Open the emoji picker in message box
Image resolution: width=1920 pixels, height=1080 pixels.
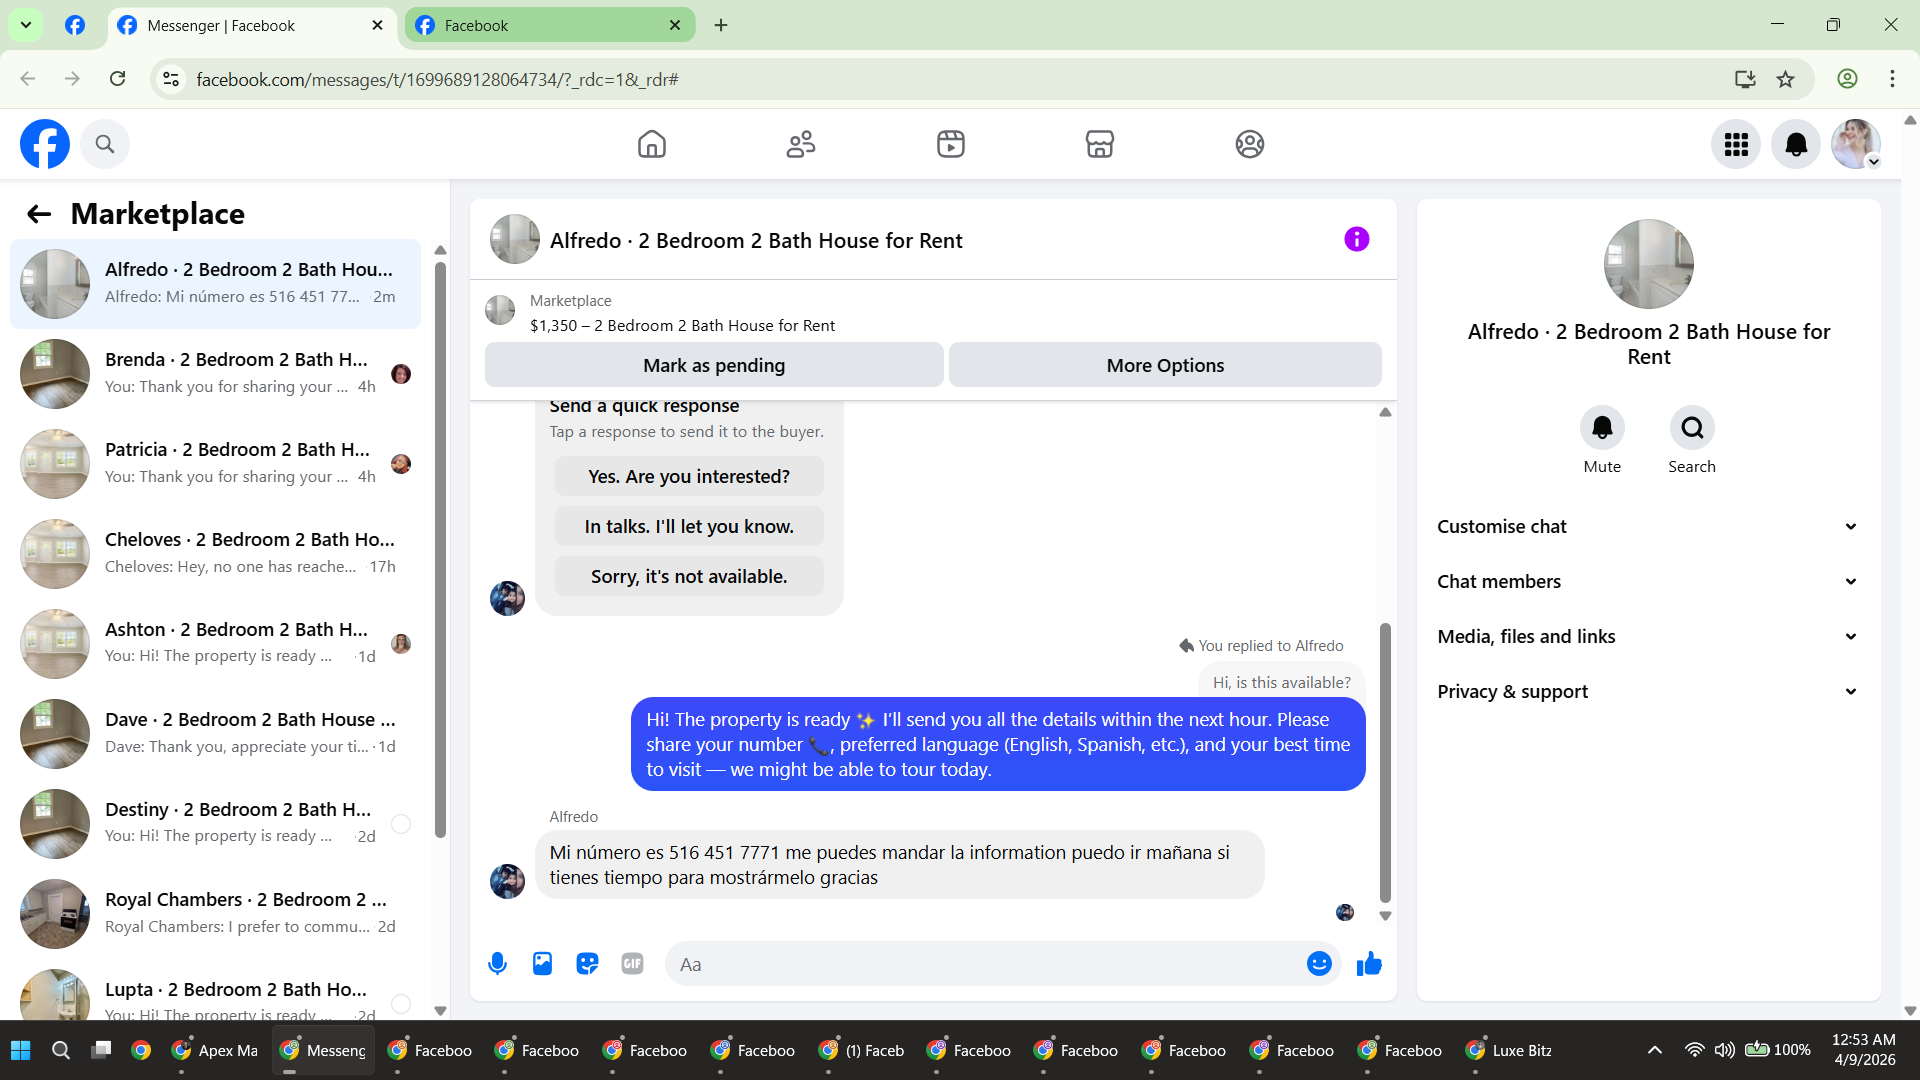click(1319, 964)
